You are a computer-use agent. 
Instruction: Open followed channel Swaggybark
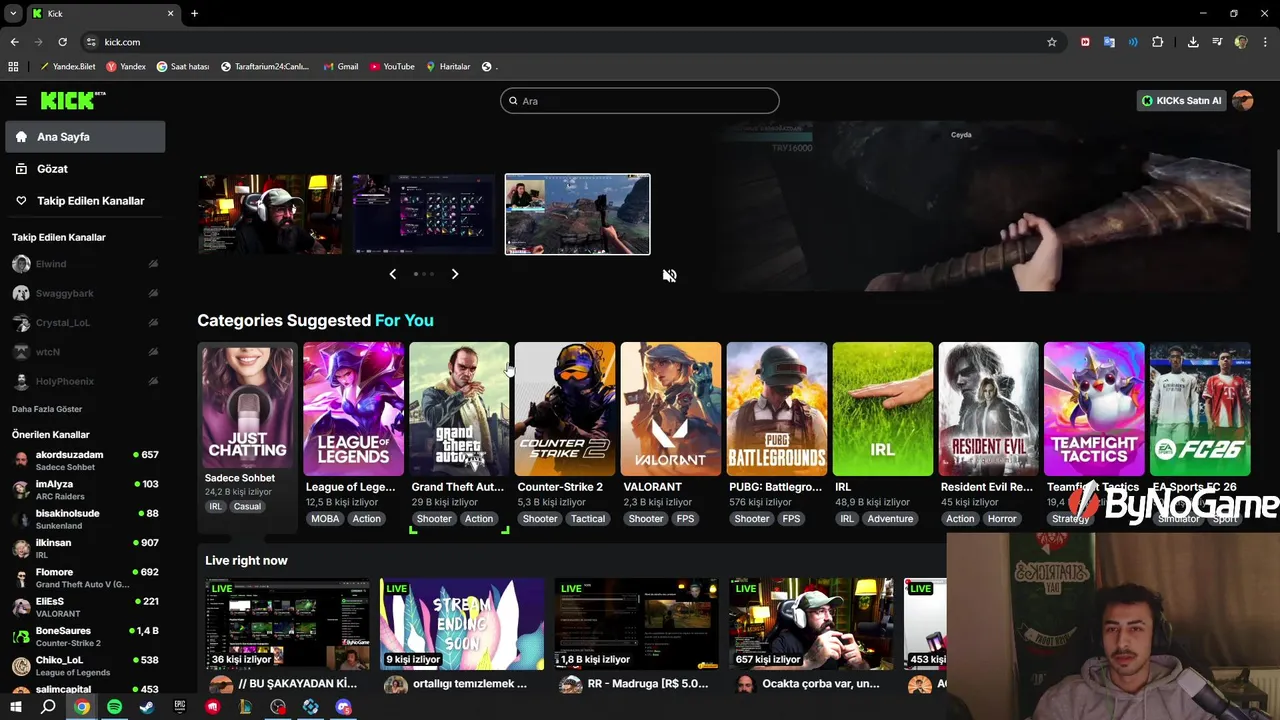85,294
